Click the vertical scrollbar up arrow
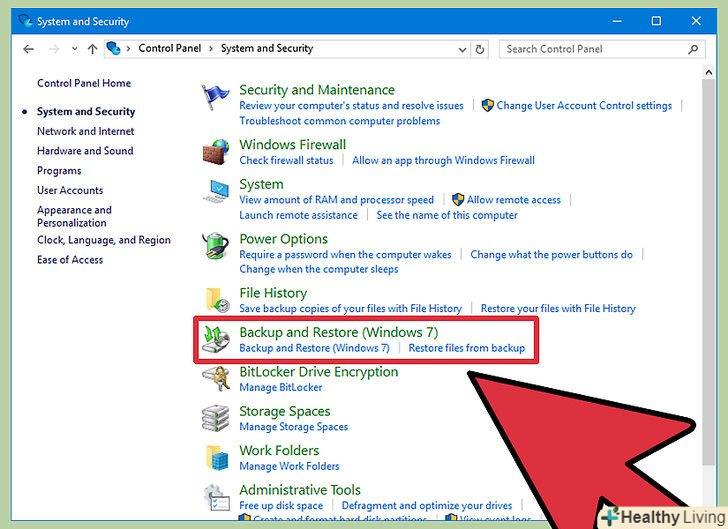 708,72
